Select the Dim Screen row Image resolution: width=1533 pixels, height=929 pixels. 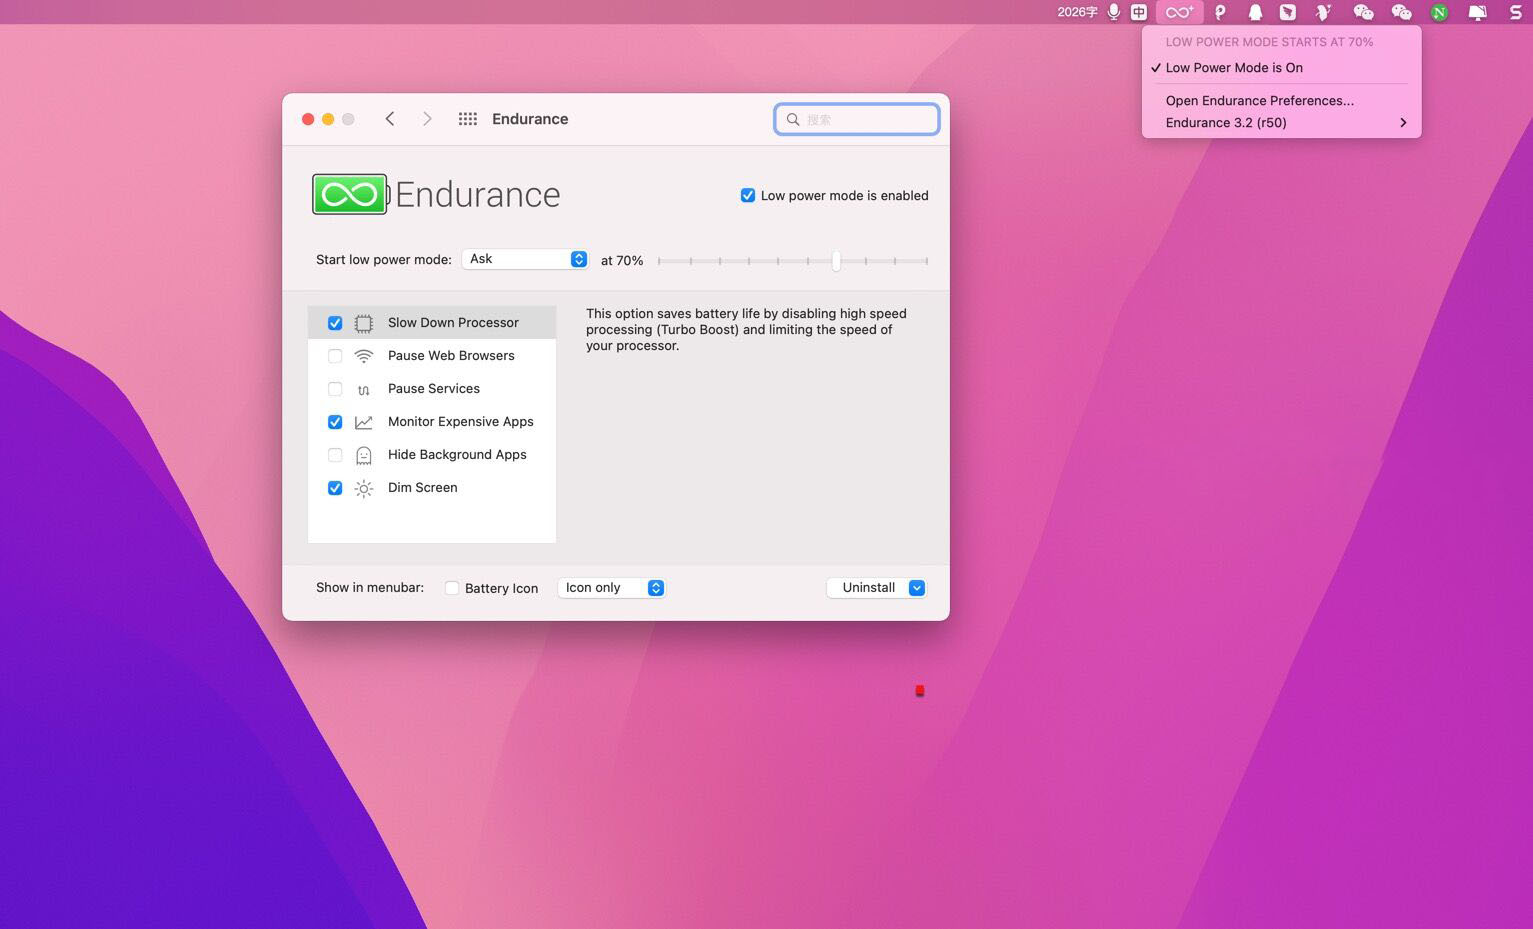pos(432,488)
